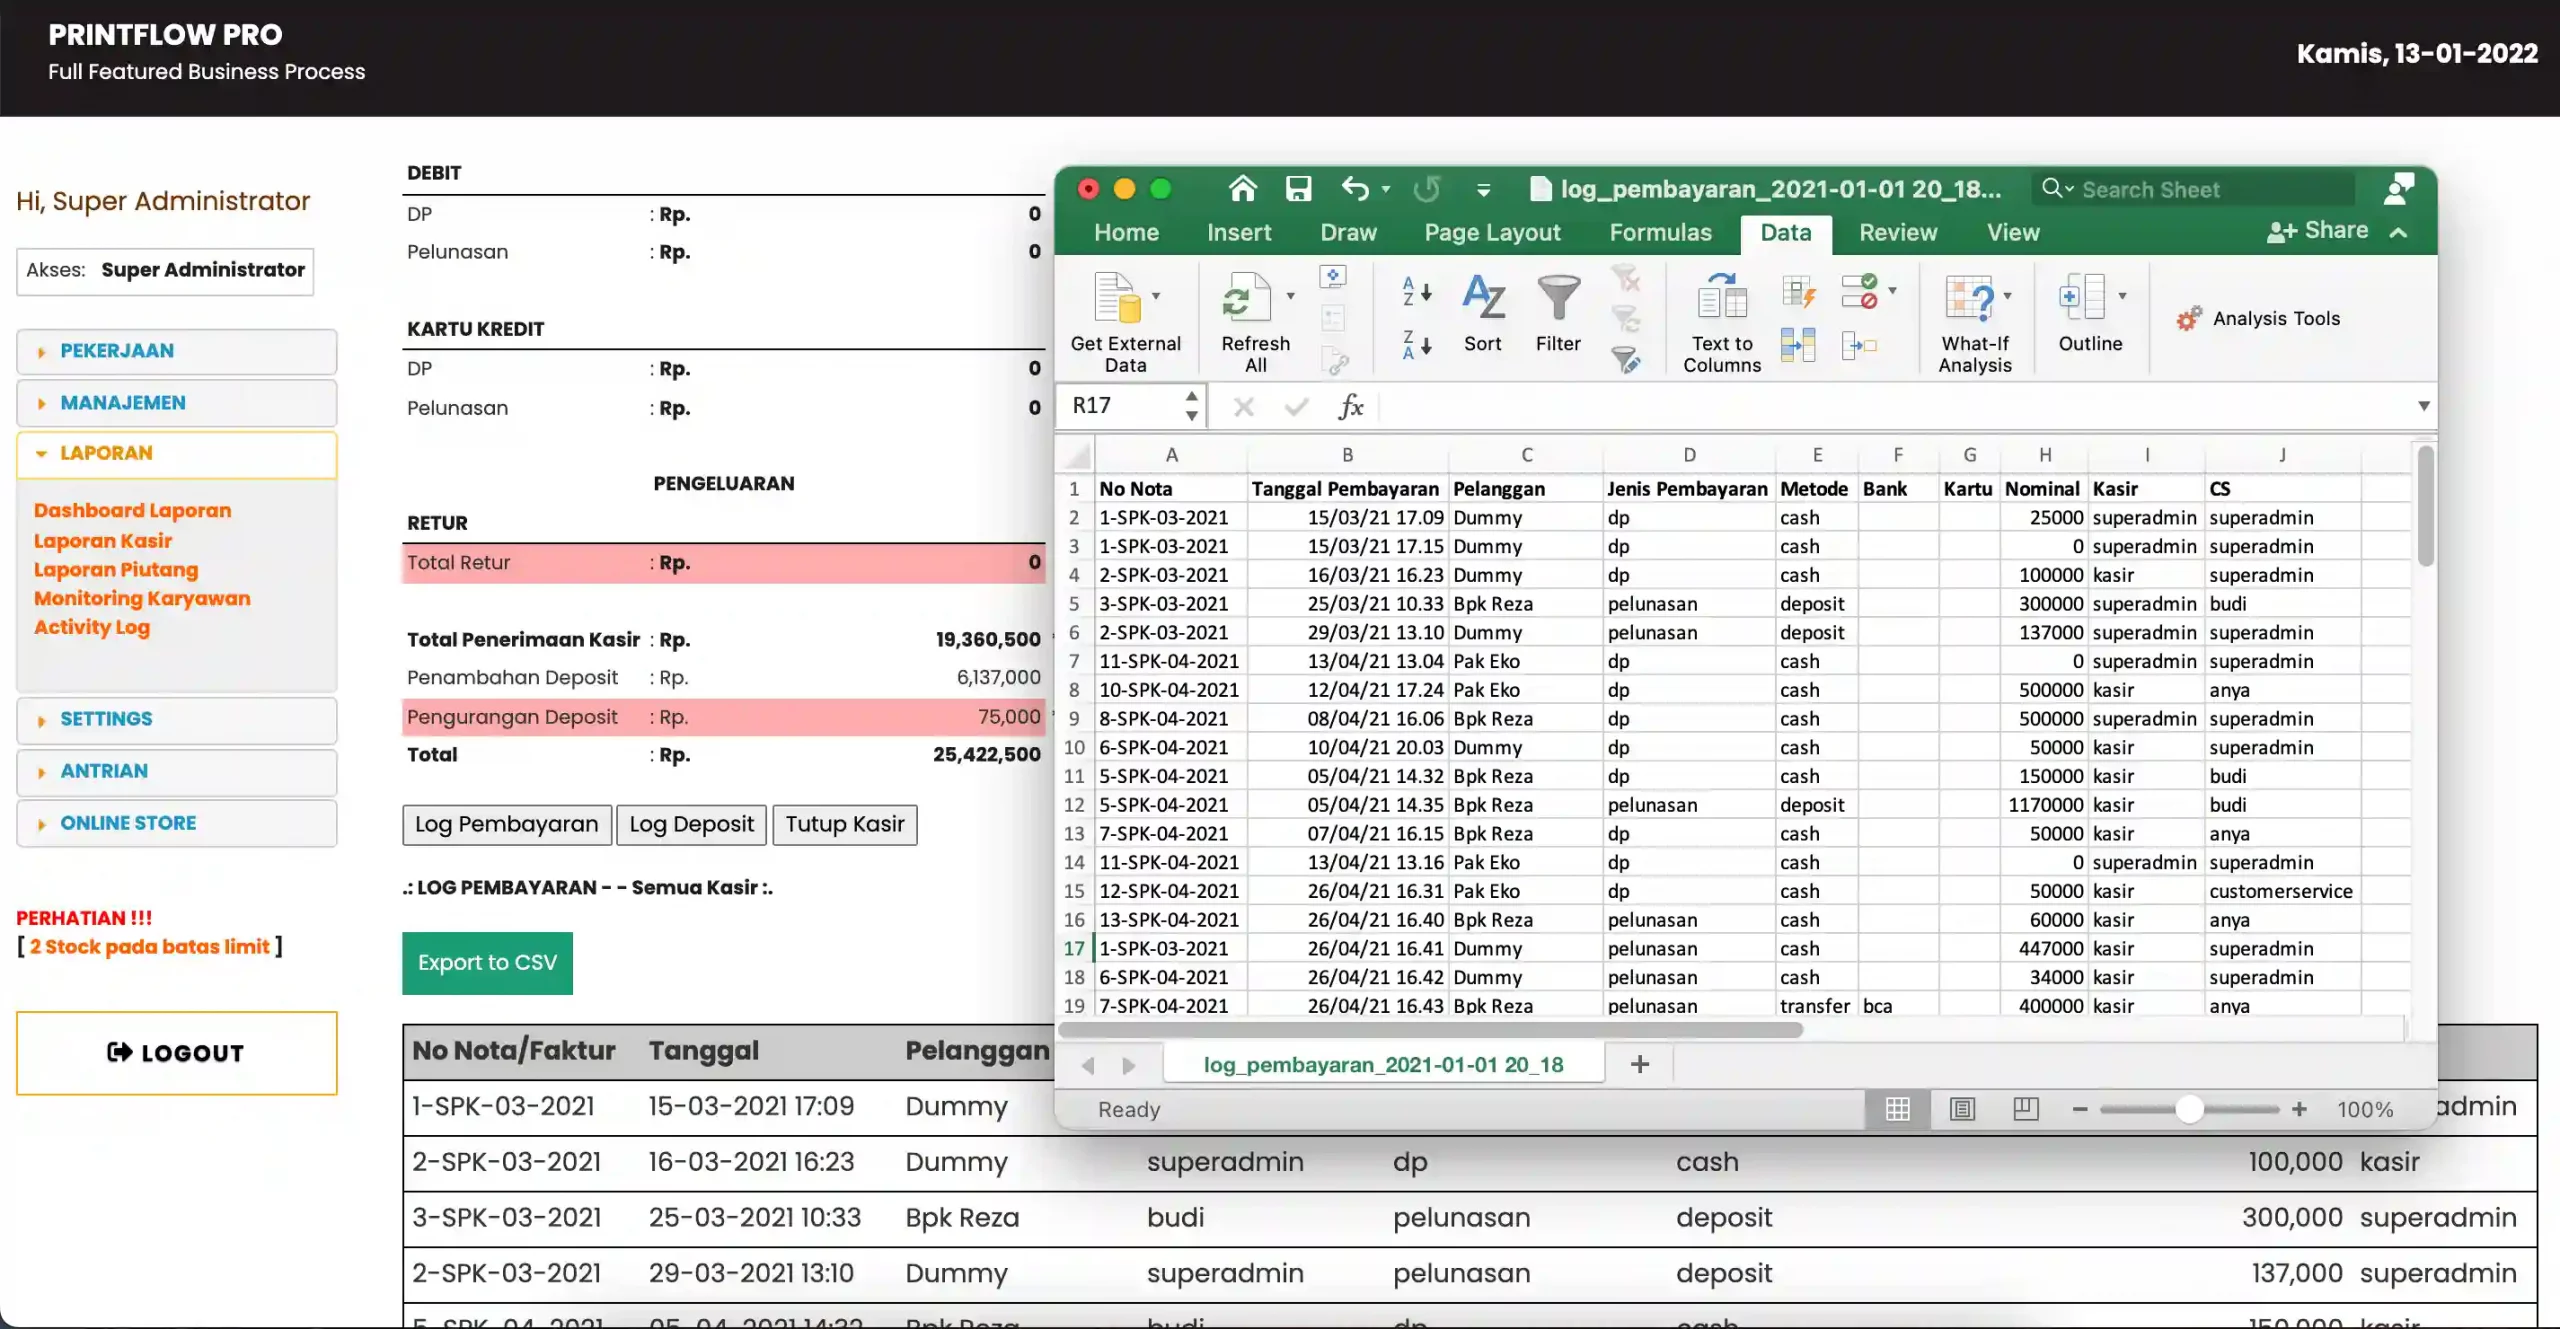This screenshot has height=1329, width=2560.
Task: Open What-If Analysis
Action: [1975, 323]
